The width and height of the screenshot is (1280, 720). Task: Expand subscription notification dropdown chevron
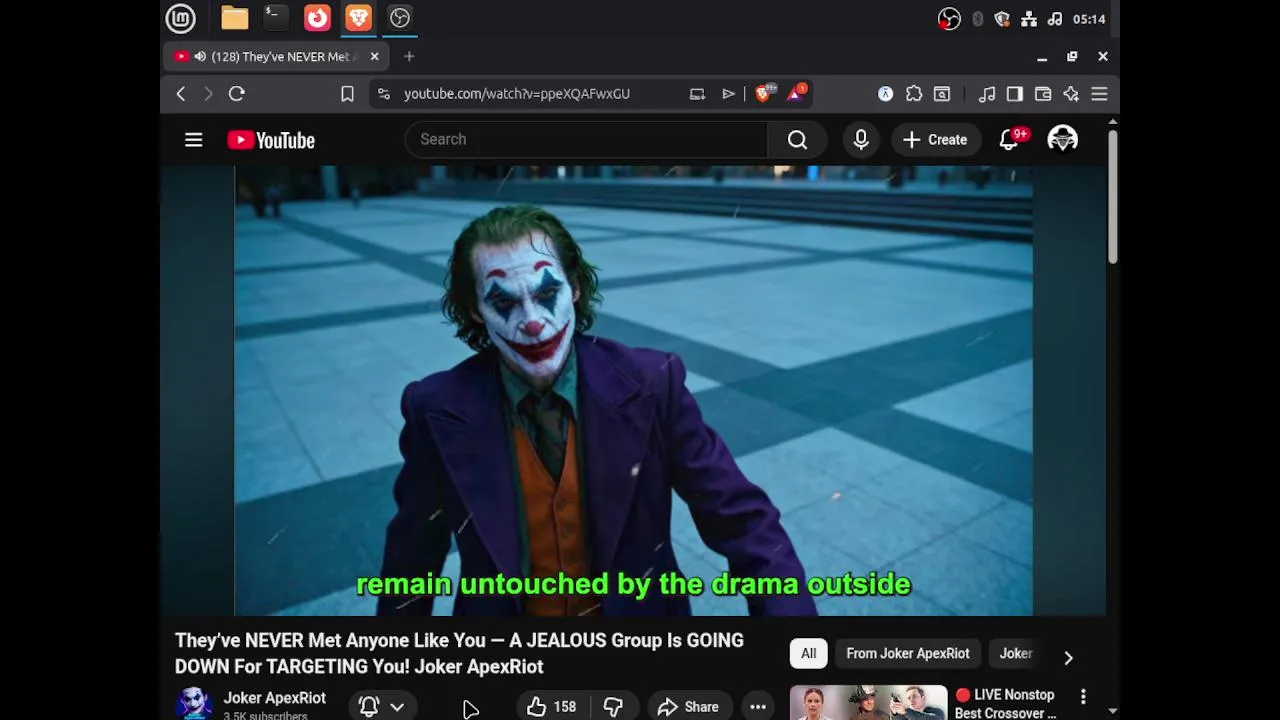[x=397, y=707]
